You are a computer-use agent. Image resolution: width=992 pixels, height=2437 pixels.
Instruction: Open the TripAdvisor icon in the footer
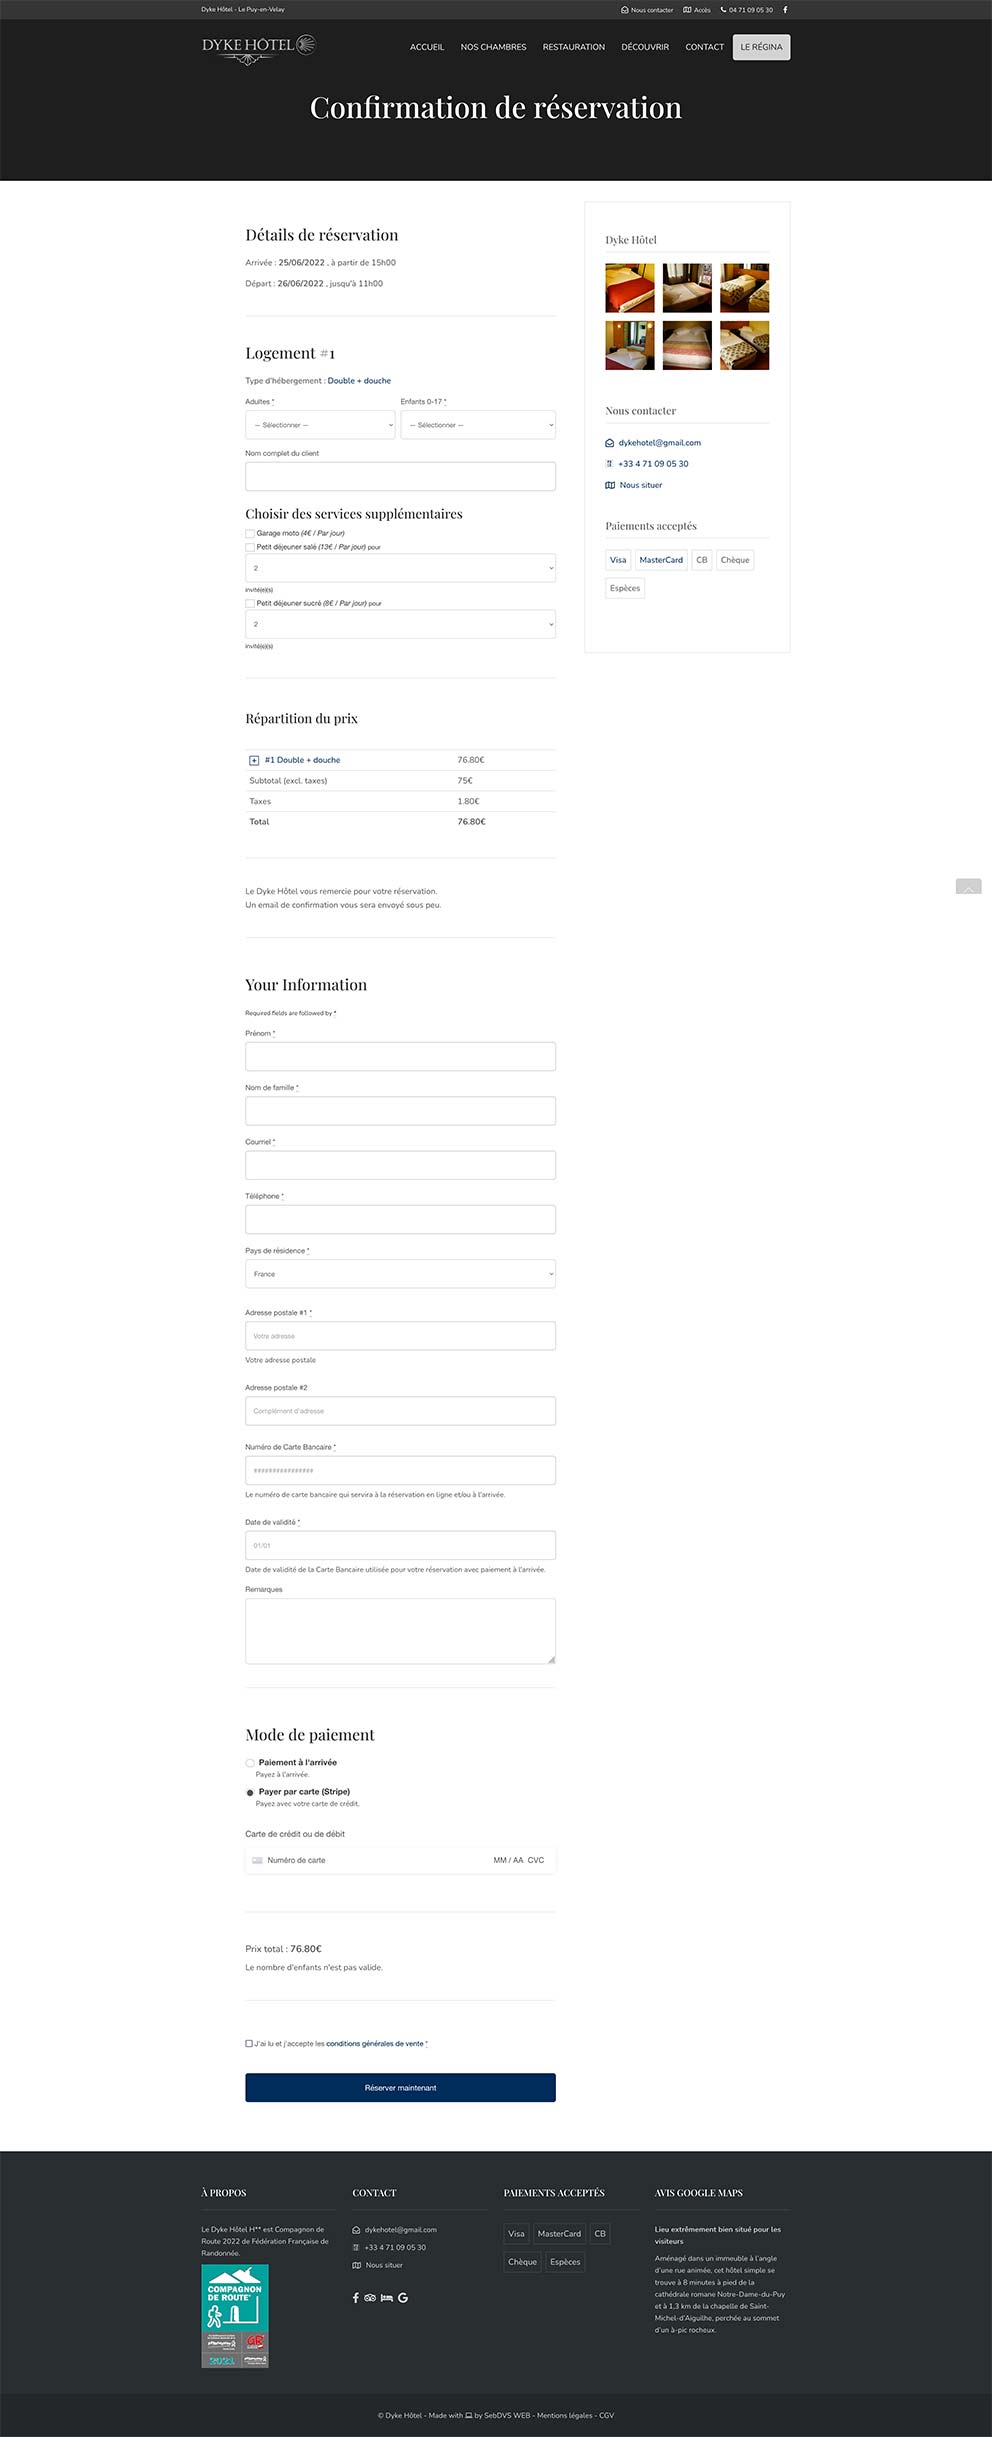(x=370, y=2298)
